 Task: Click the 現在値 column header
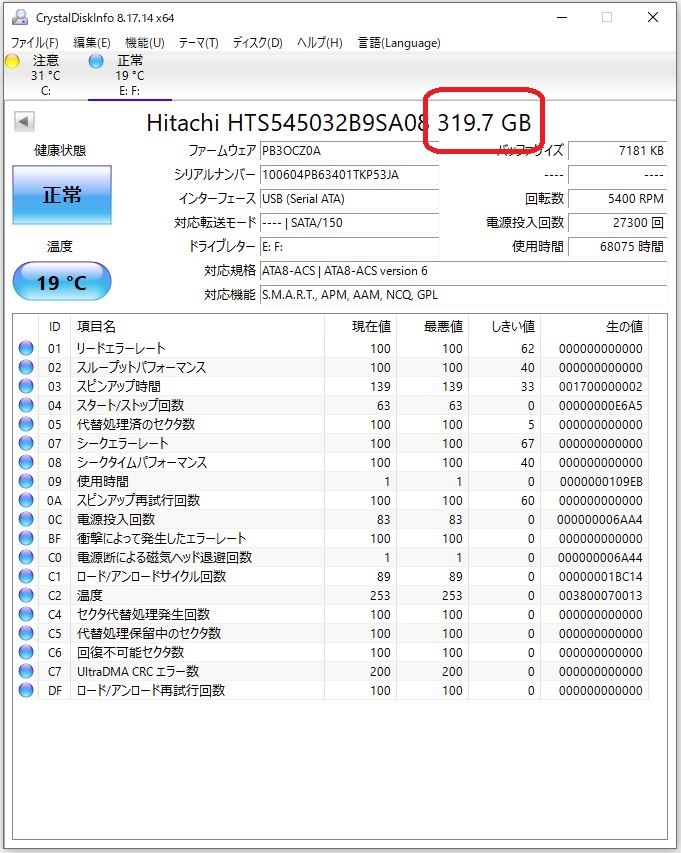pos(360,326)
